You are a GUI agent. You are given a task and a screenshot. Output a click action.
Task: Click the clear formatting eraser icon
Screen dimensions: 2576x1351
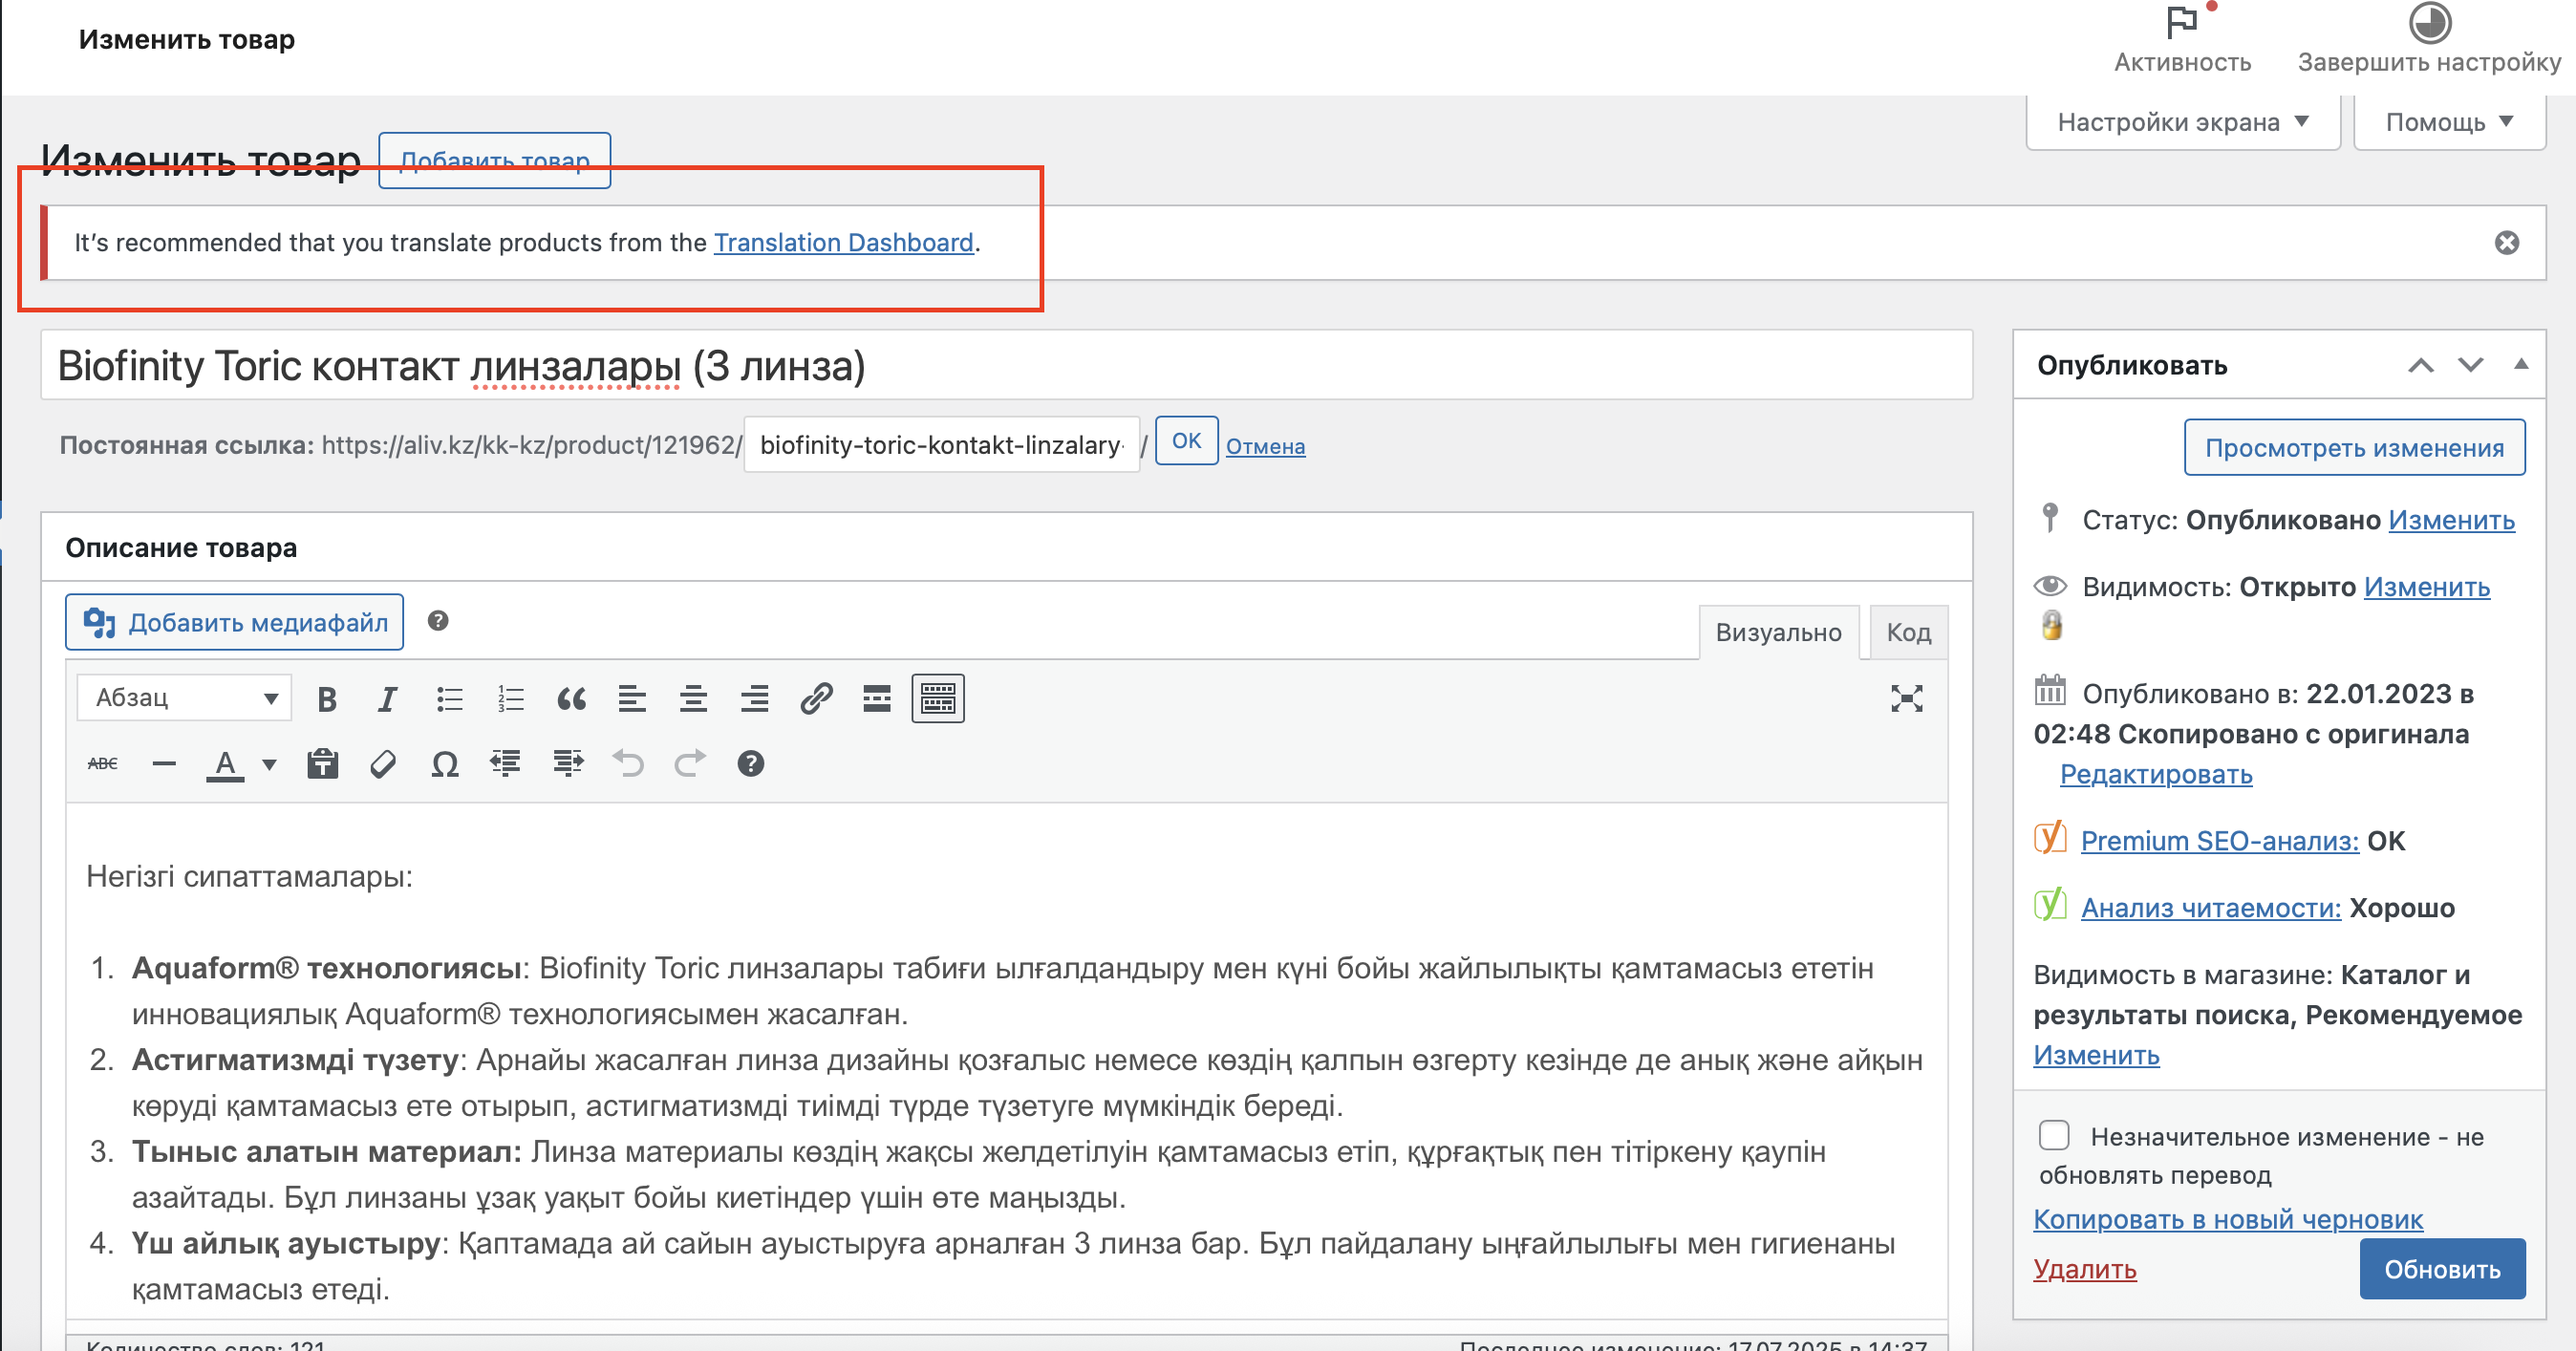pyautogui.click(x=383, y=765)
